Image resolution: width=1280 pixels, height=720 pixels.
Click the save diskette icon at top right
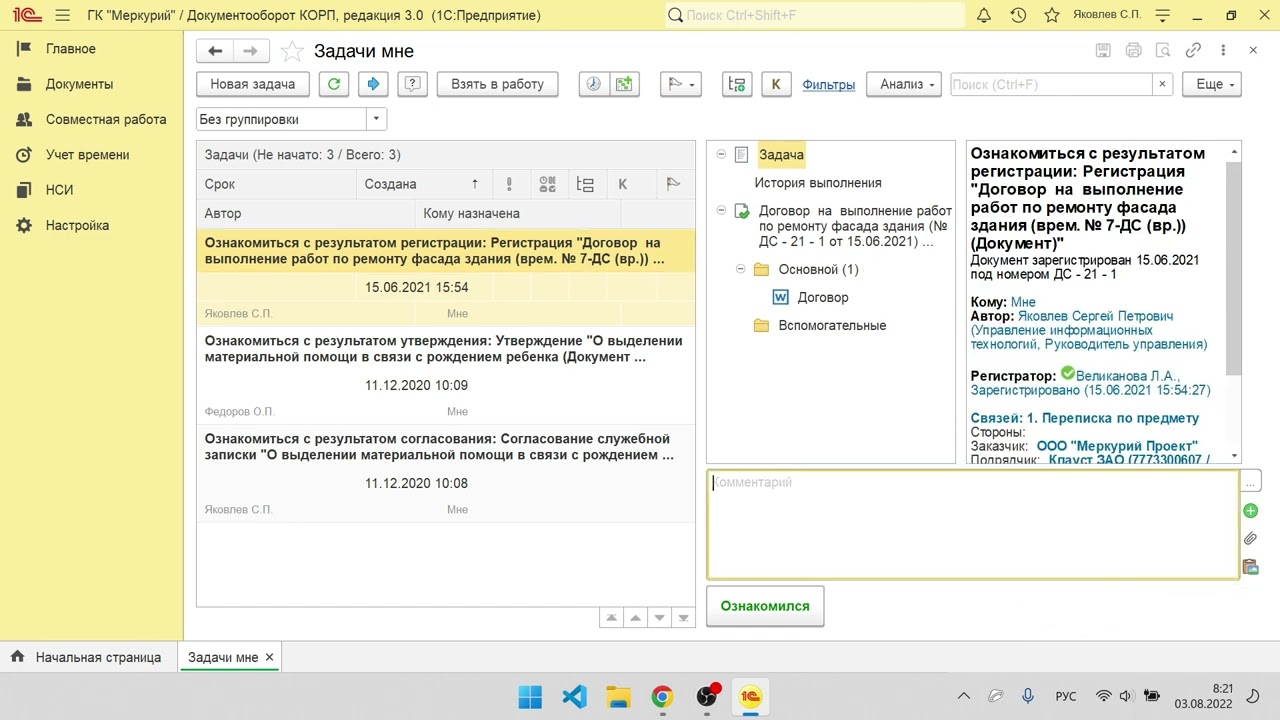(1103, 50)
